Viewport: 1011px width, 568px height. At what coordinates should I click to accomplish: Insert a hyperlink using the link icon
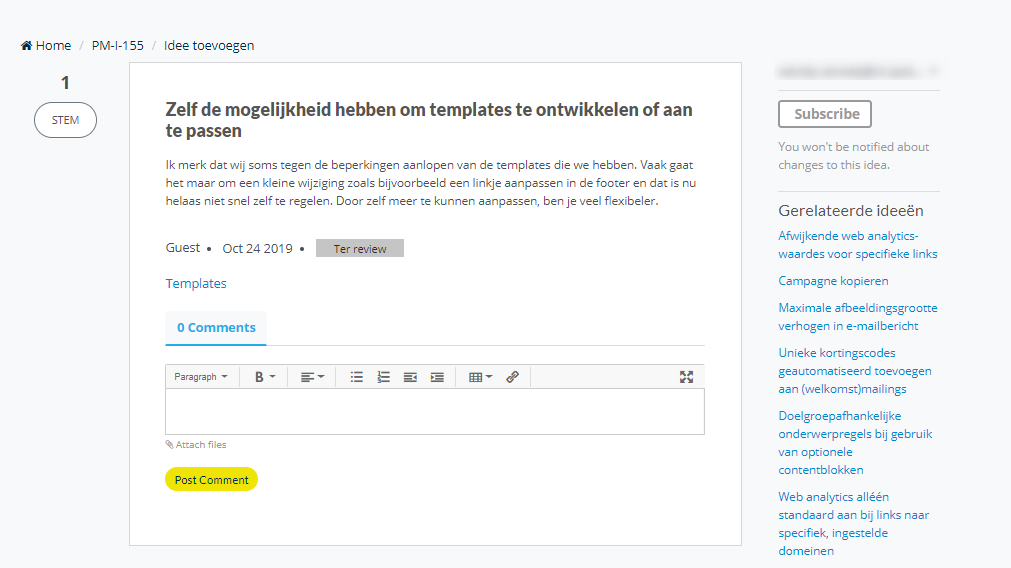point(512,377)
